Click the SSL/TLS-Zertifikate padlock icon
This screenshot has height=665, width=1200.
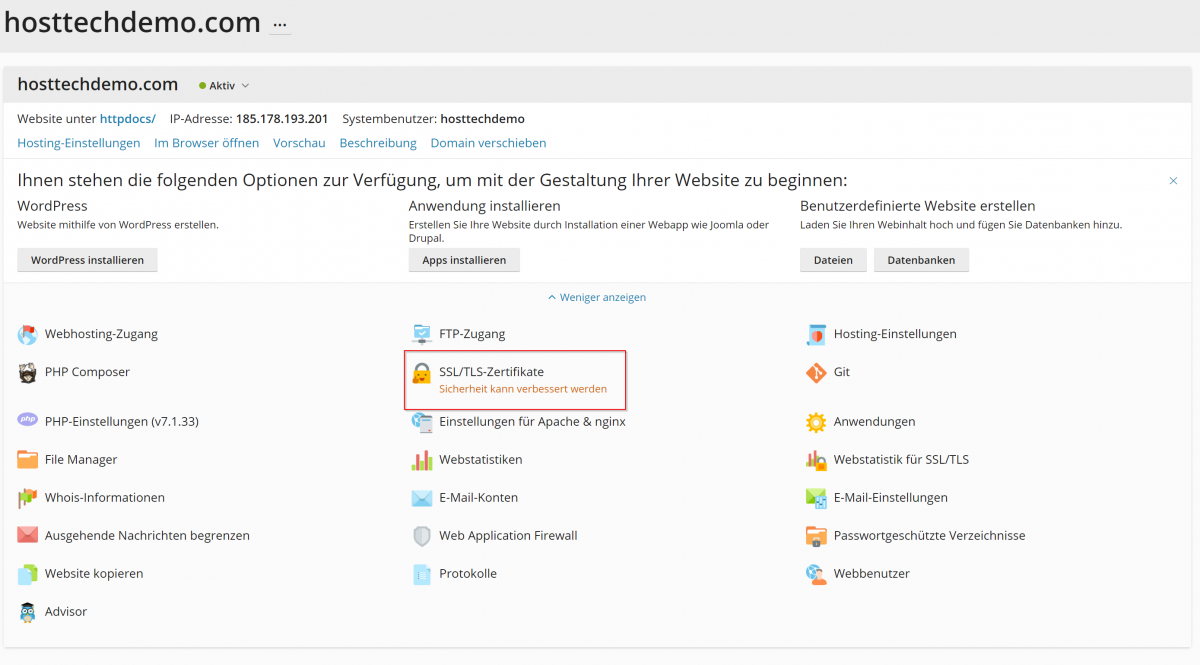click(x=422, y=373)
